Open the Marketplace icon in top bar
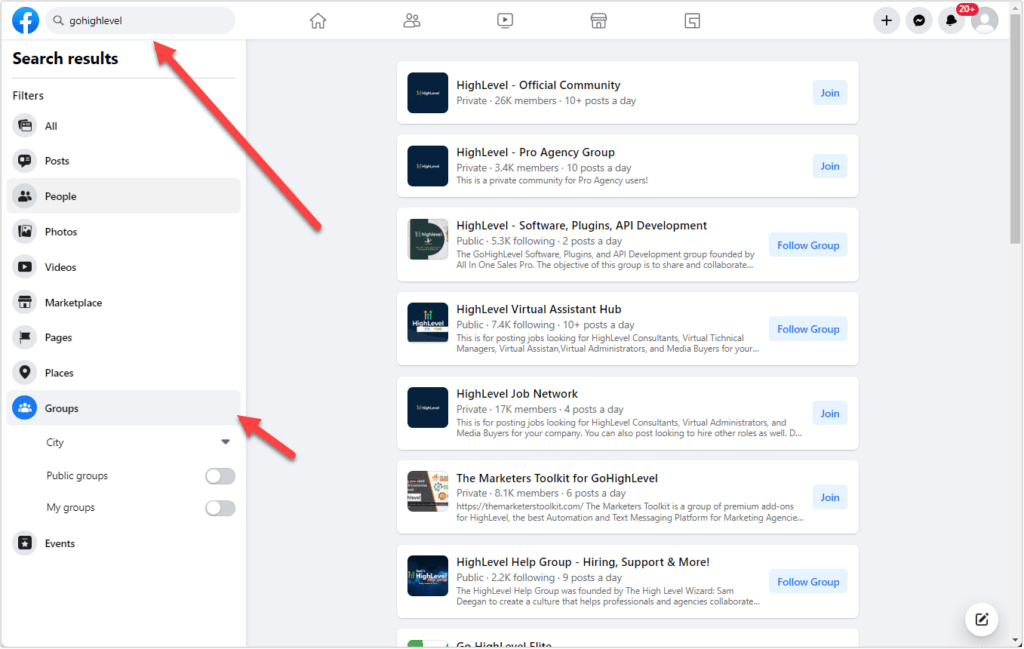Viewport: 1024px width, 649px height. pyautogui.click(x=598, y=21)
